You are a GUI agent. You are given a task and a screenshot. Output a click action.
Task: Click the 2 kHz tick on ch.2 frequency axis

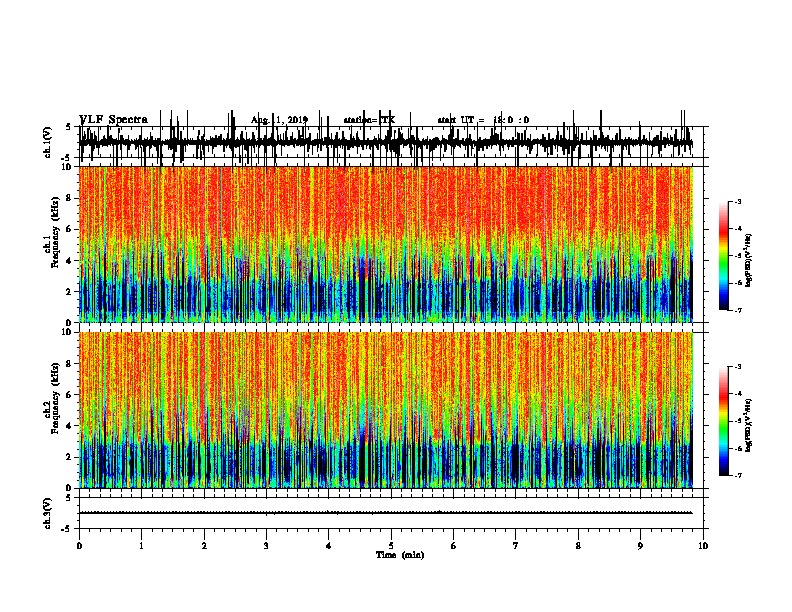point(70,457)
